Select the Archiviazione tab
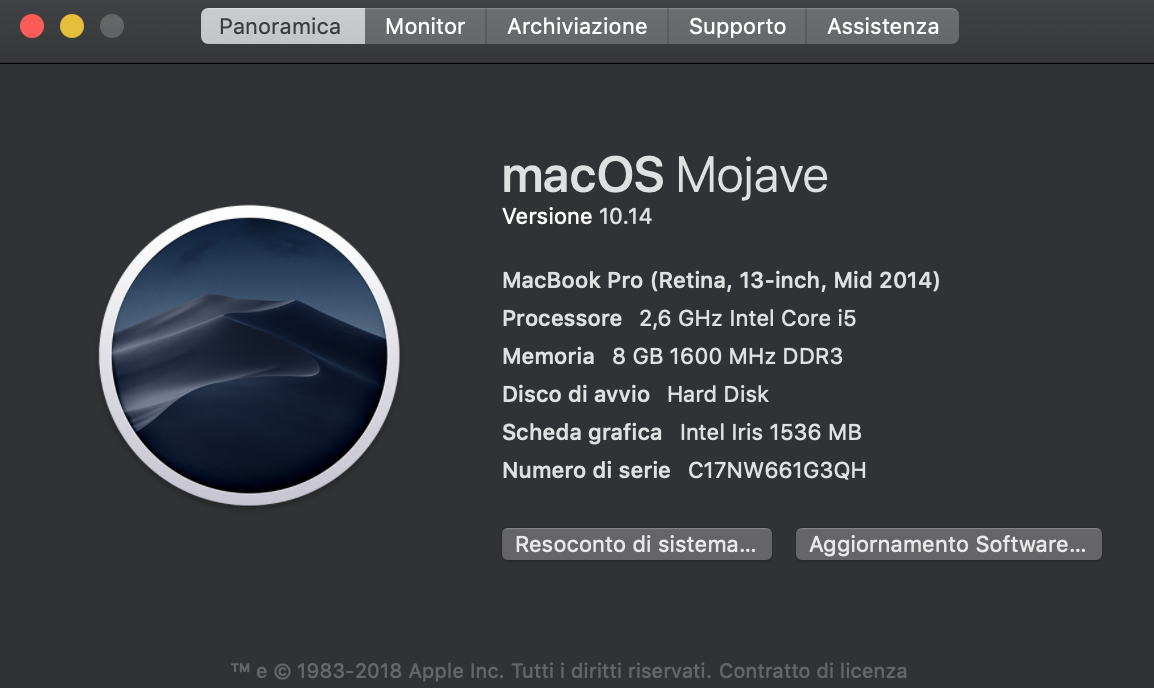The image size is (1154, 688). tap(577, 26)
